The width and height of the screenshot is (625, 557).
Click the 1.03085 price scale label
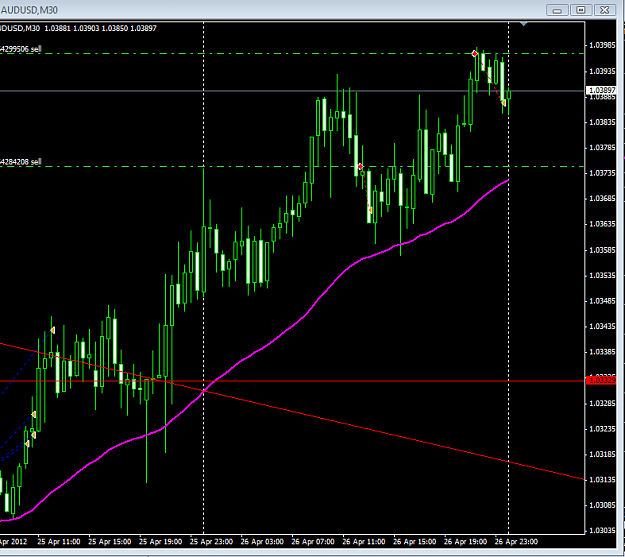tap(602, 505)
